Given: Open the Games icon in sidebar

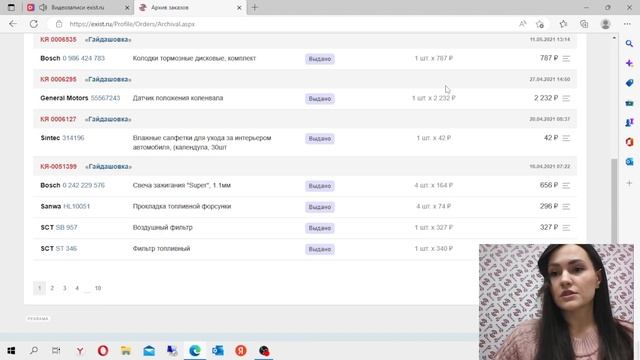Looking at the screenshot, I should pyautogui.click(x=629, y=122).
